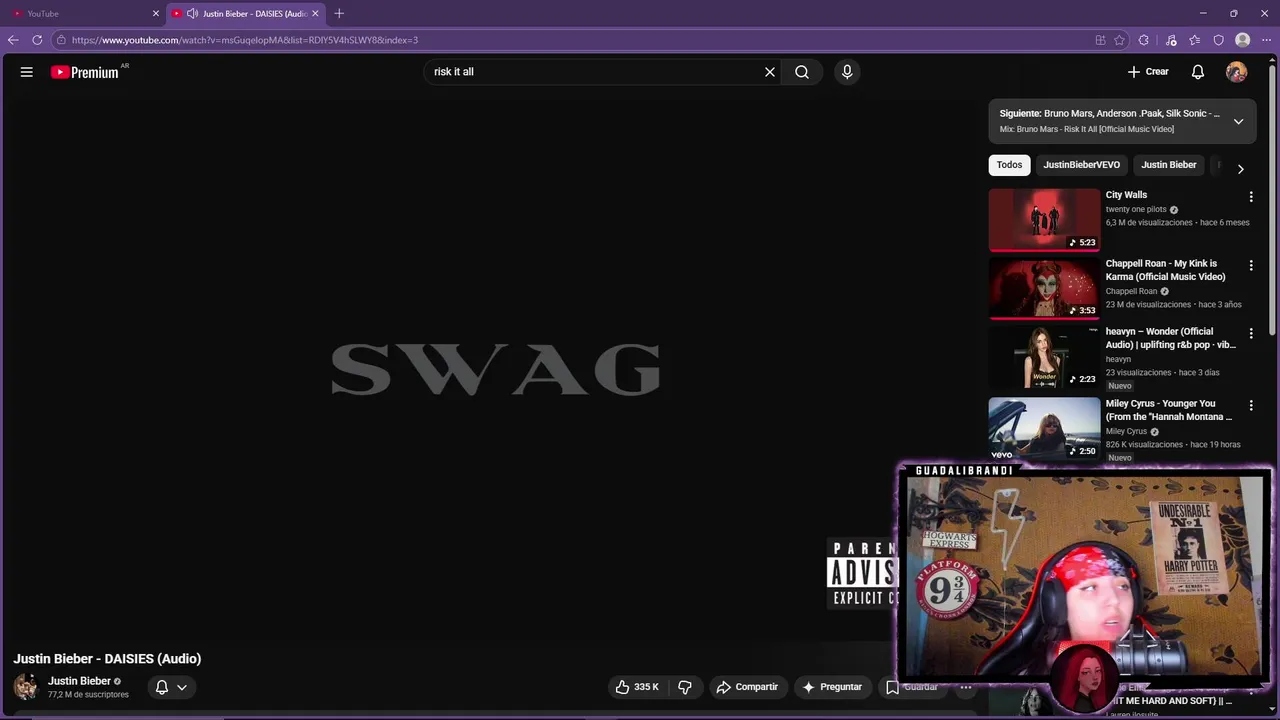Open 'City Walls' title link
The width and height of the screenshot is (1280, 720).
click(x=1126, y=195)
